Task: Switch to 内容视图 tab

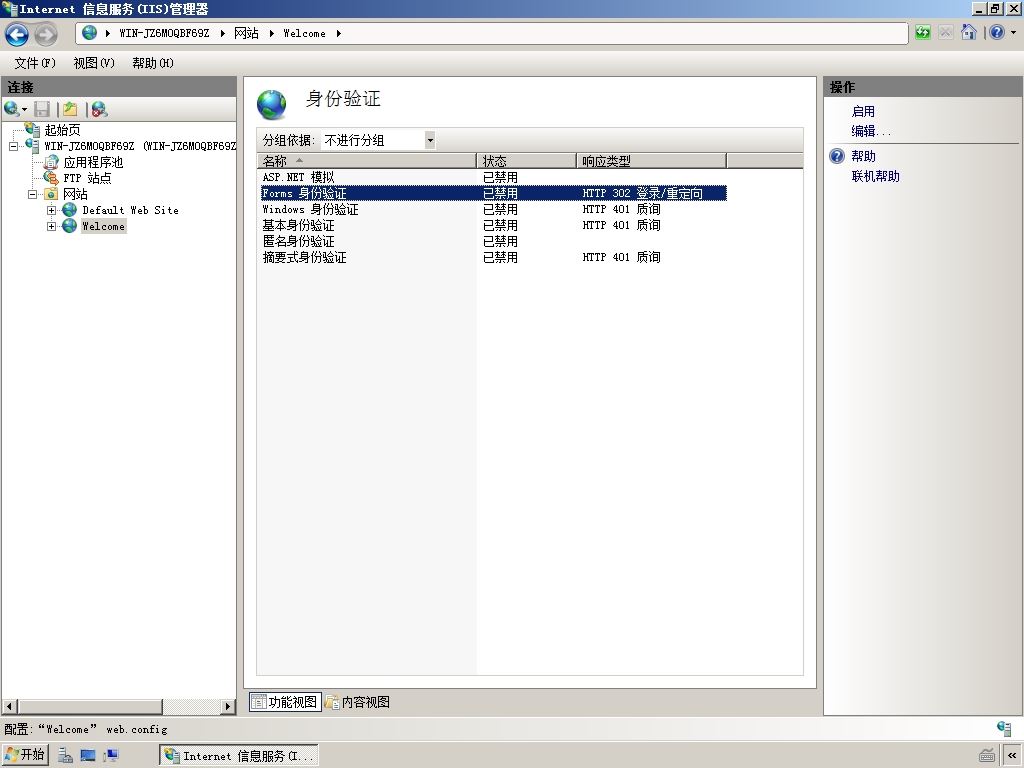Action: 358,702
